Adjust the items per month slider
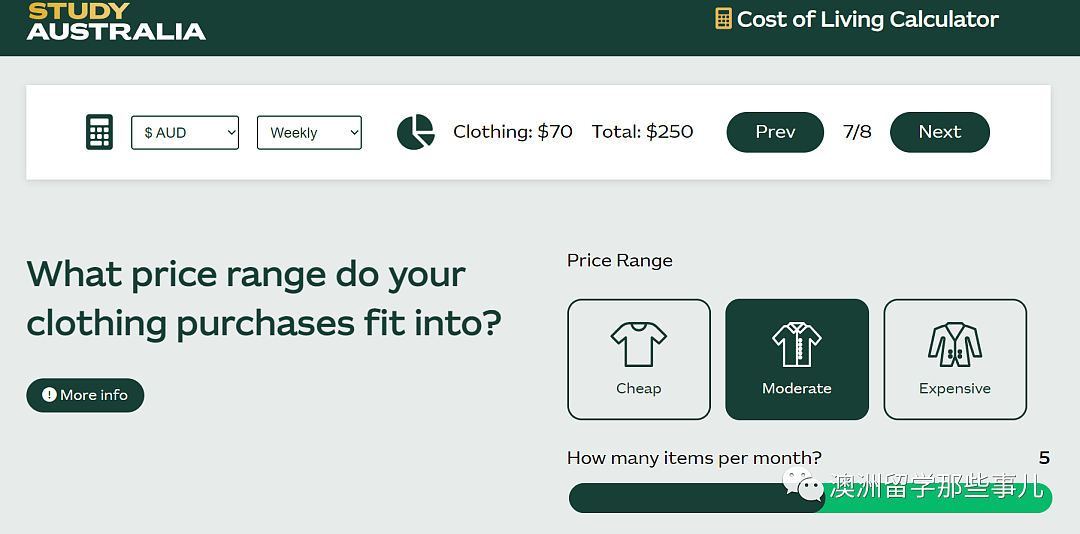Viewport: 1080px width, 534px height. (810, 497)
